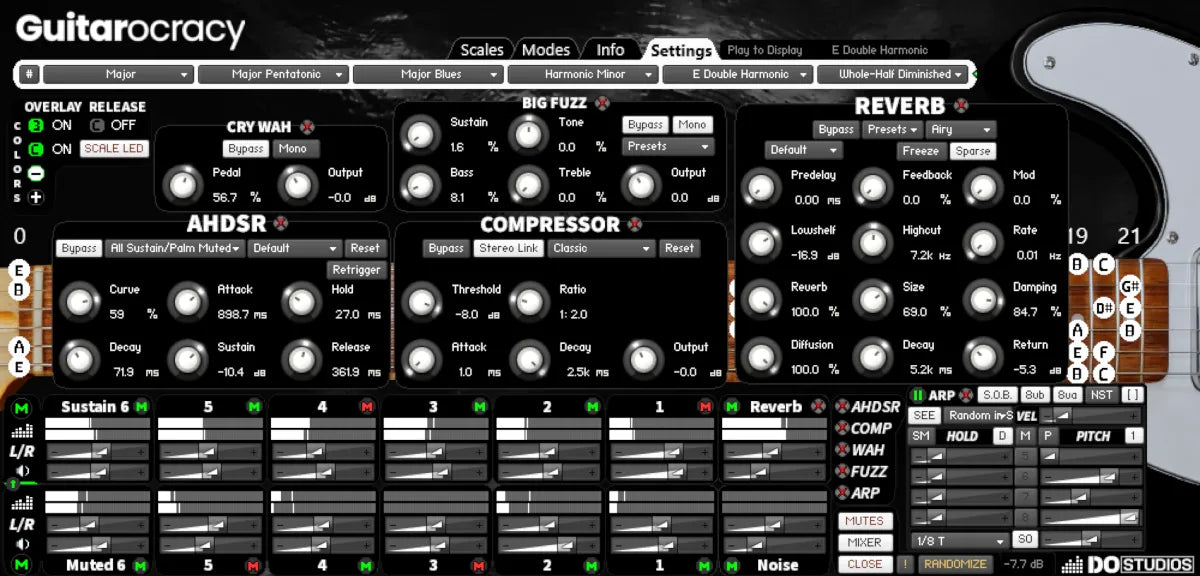Toggle Mono on the Big Fuzz
Viewport: 1200px width, 576px height.
point(692,125)
